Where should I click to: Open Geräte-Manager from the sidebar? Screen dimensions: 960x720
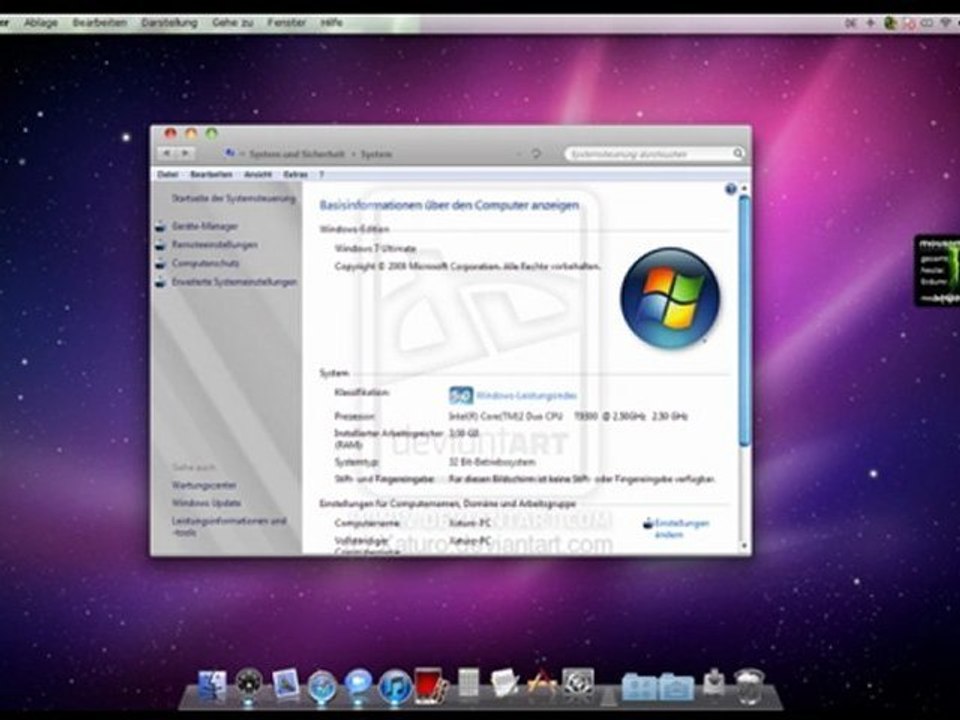(204, 226)
